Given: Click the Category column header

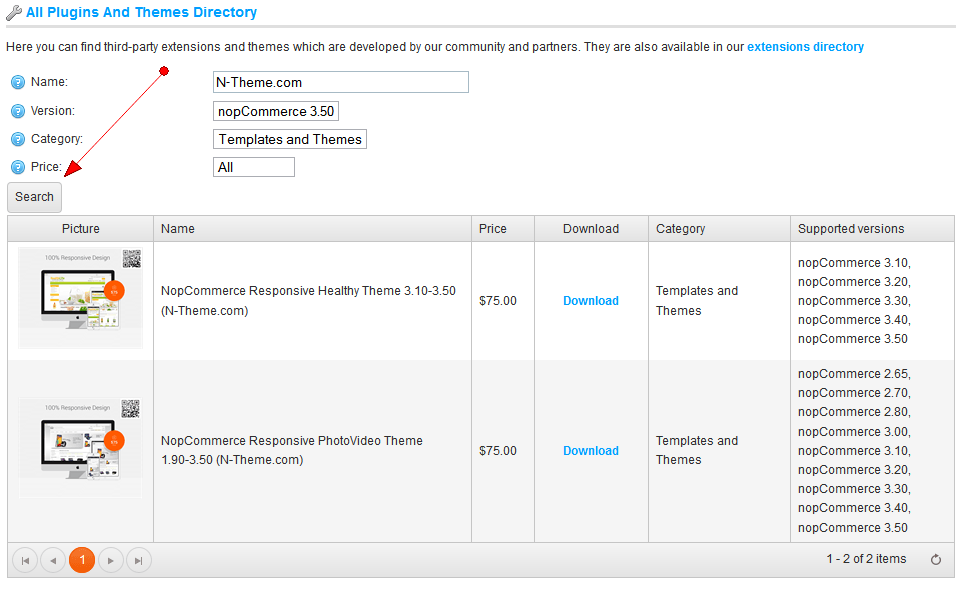Looking at the screenshot, I should coord(719,229).
